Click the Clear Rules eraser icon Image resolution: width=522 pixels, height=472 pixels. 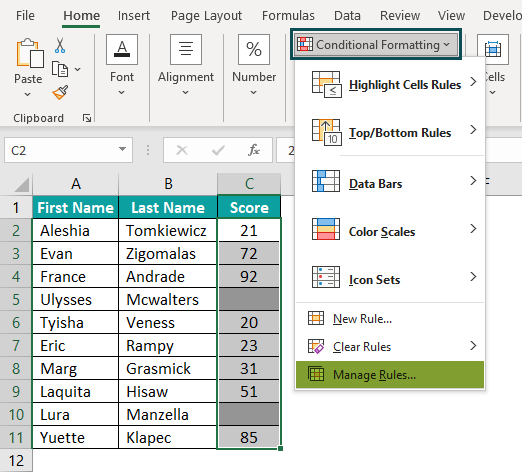316,346
